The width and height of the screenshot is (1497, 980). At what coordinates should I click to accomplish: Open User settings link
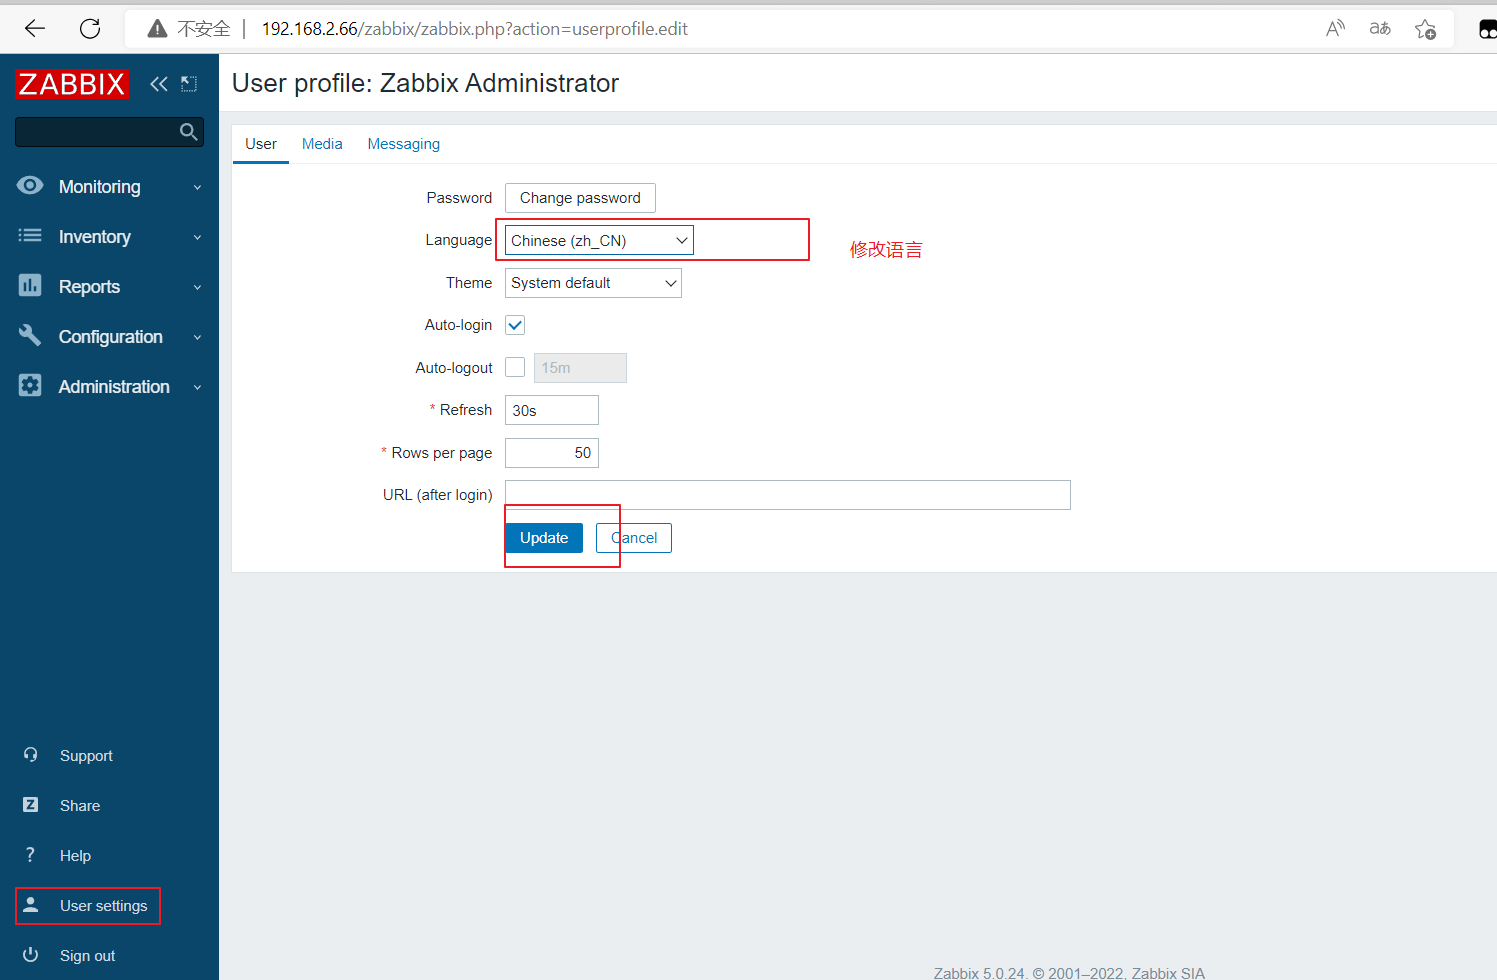click(103, 906)
